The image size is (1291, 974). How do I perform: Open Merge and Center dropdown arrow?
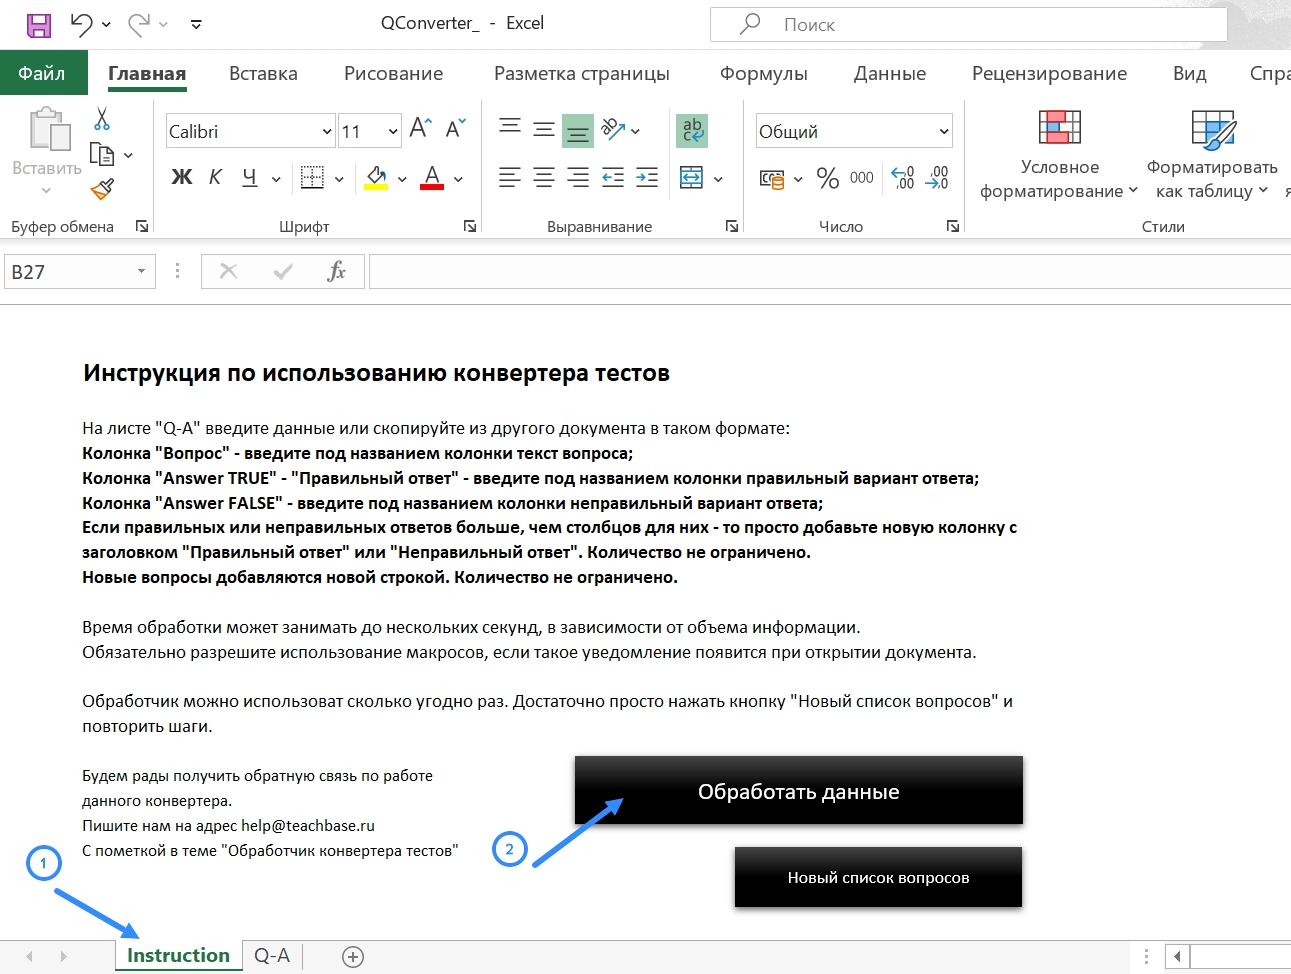tap(718, 179)
